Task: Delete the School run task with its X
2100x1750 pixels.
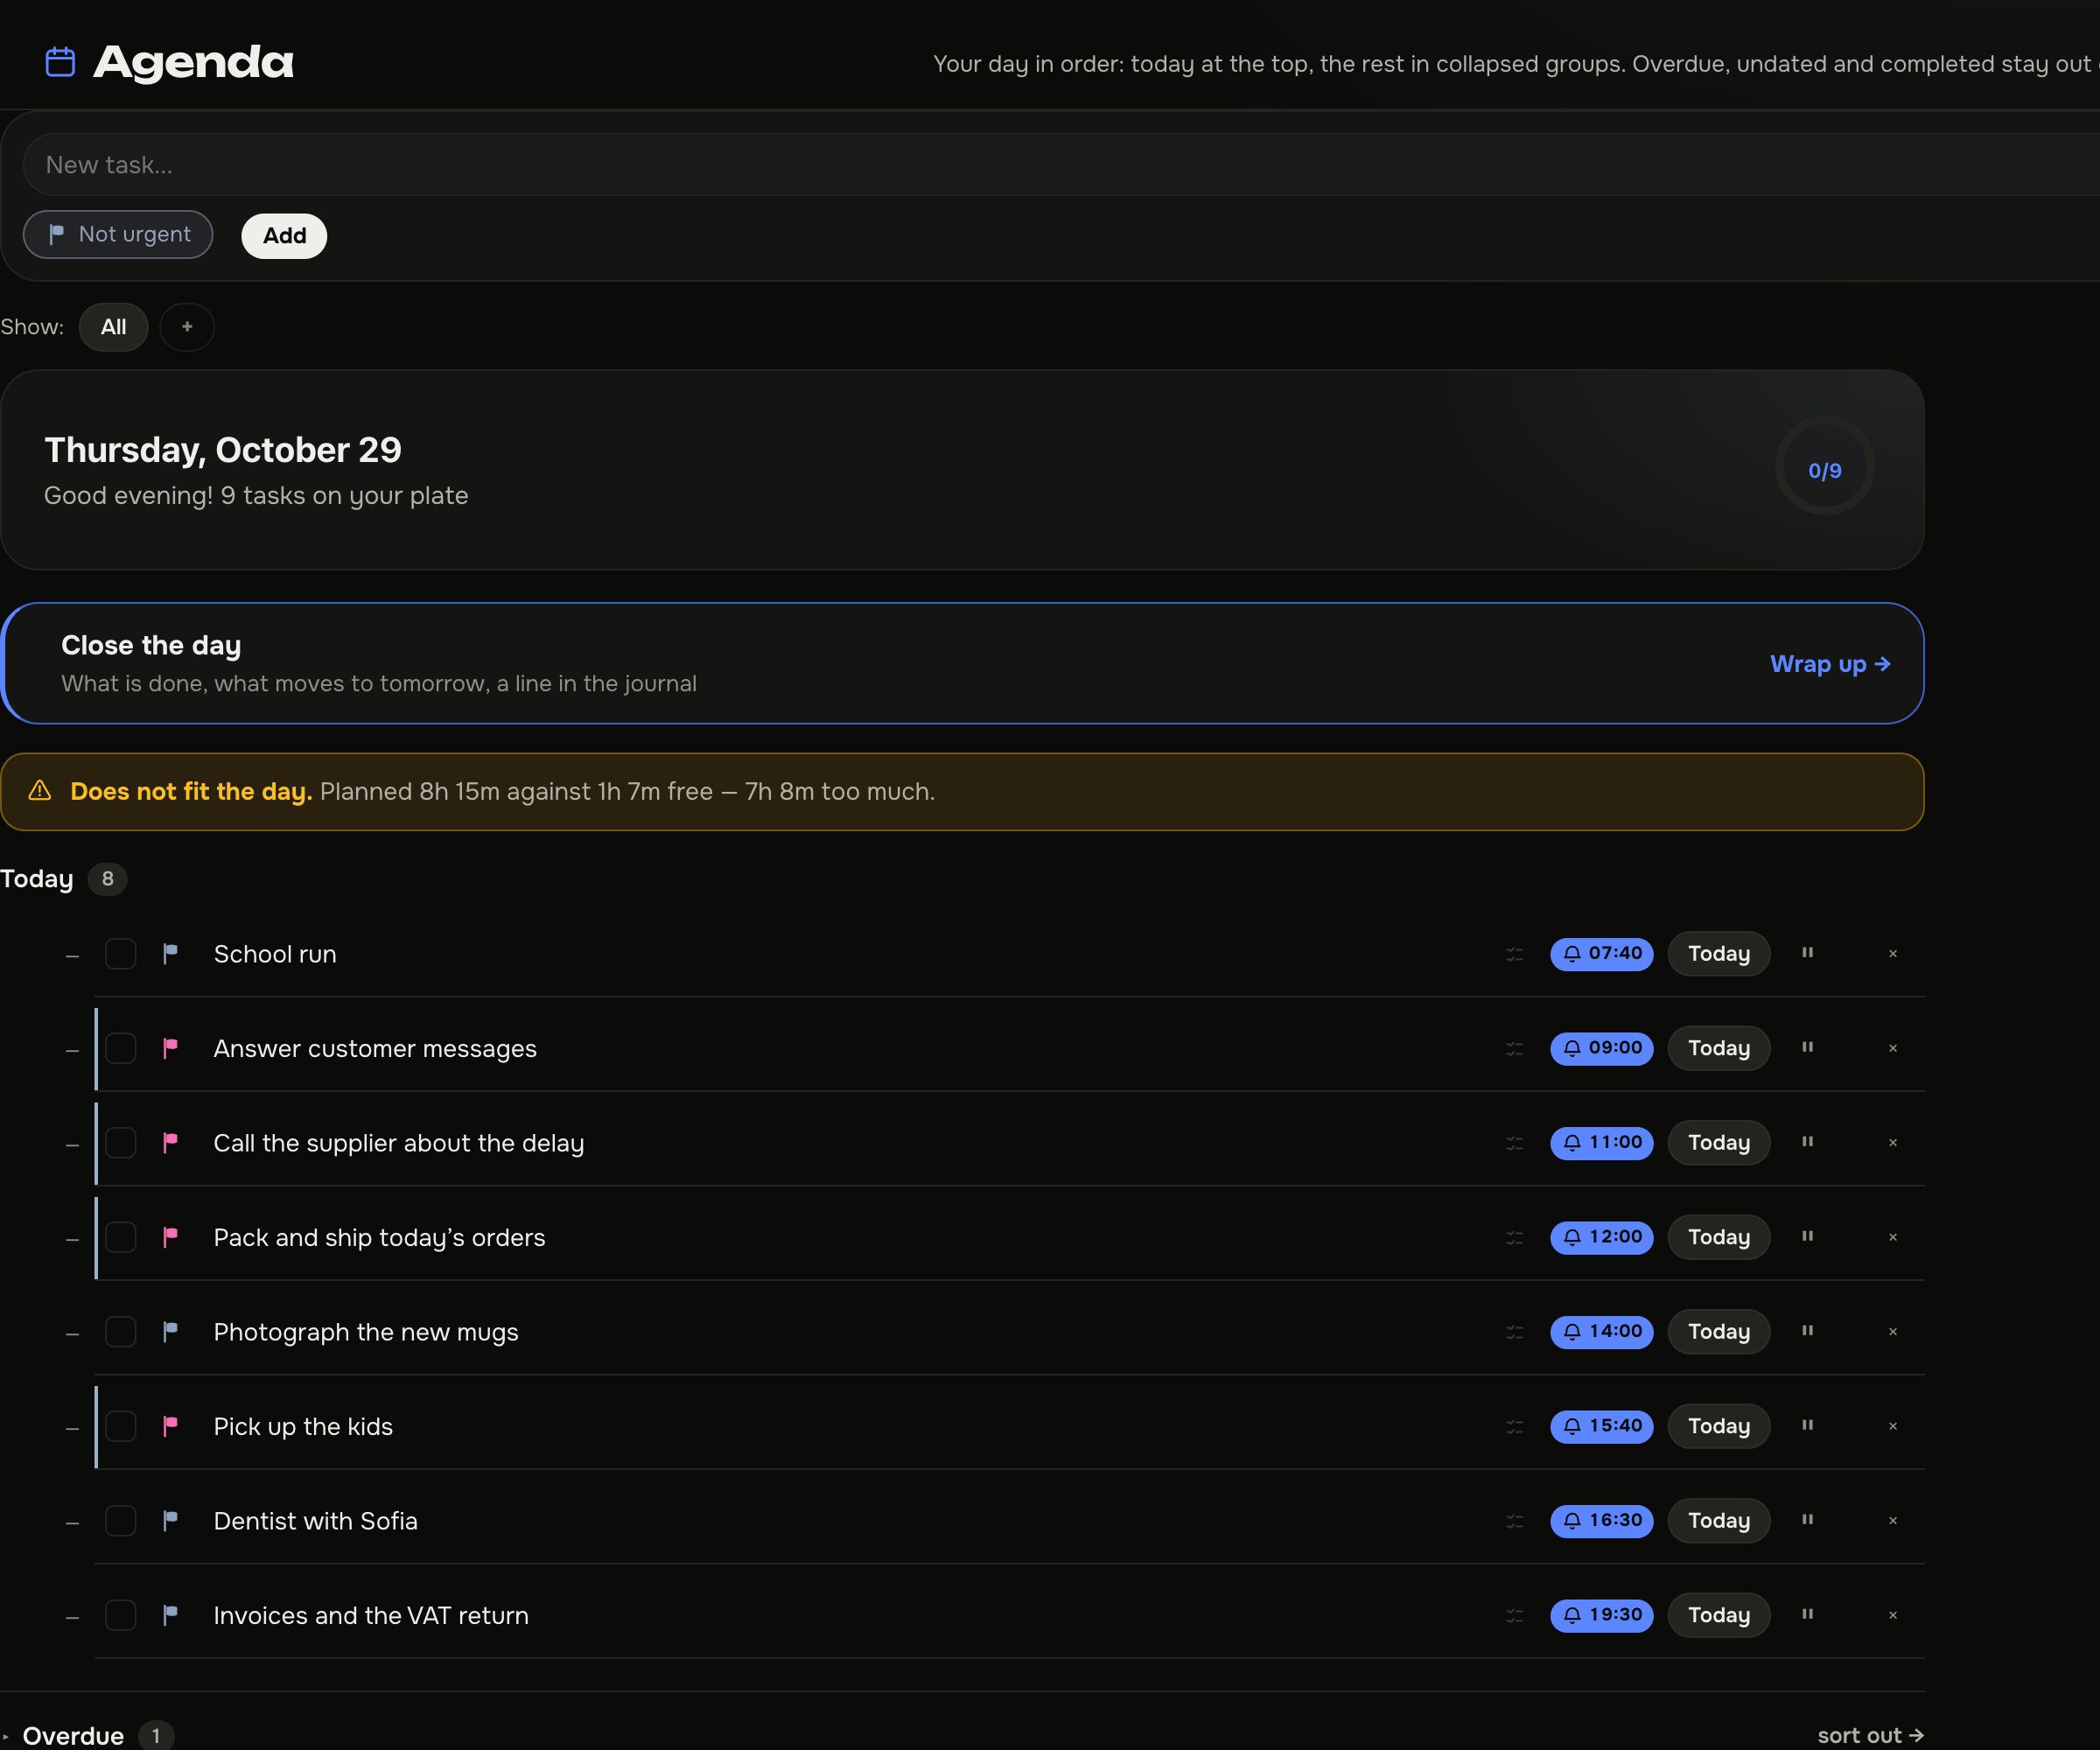Action: pyautogui.click(x=1892, y=954)
